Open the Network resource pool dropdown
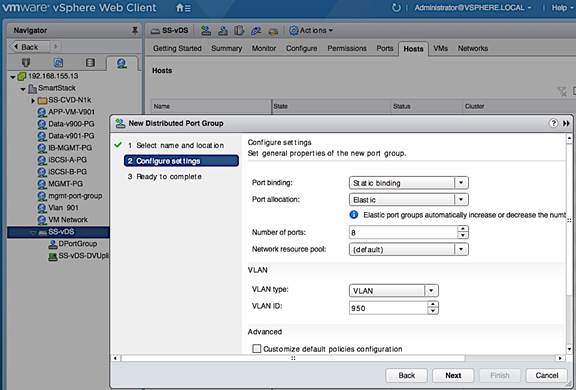Screen dimensions: 576x390 pos(408,249)
